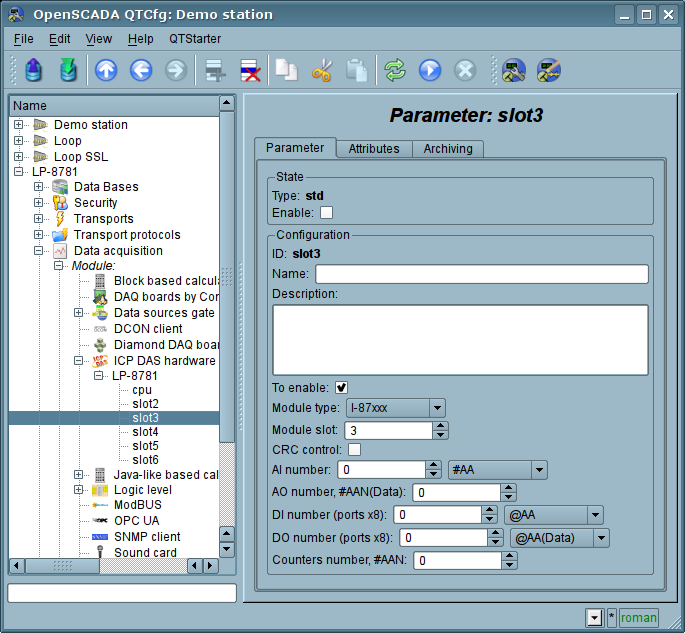Go up one level with the up arrow icon

click(106, 70)
